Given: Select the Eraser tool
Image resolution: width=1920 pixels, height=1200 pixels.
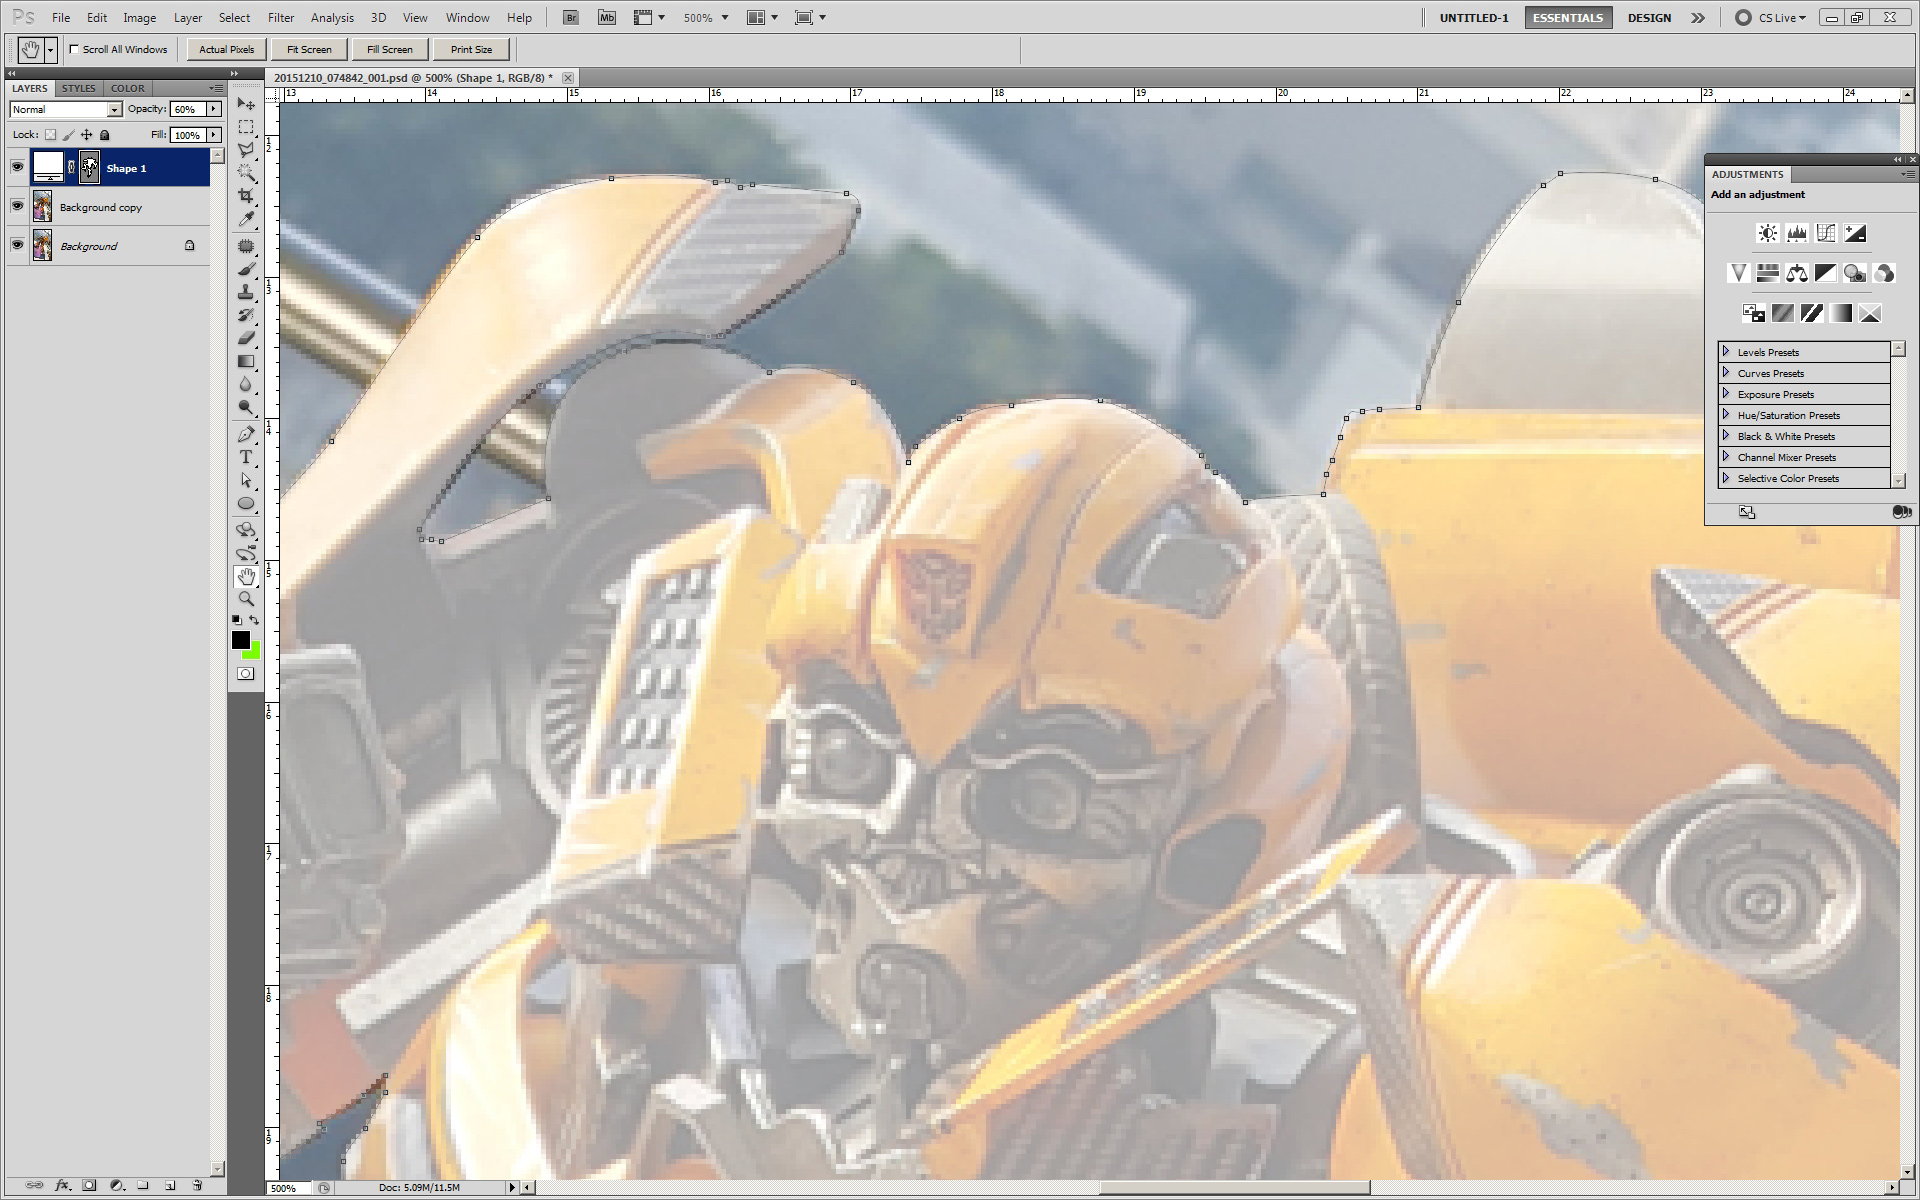Looking at the screenshot, I should [x=246, y=338].
